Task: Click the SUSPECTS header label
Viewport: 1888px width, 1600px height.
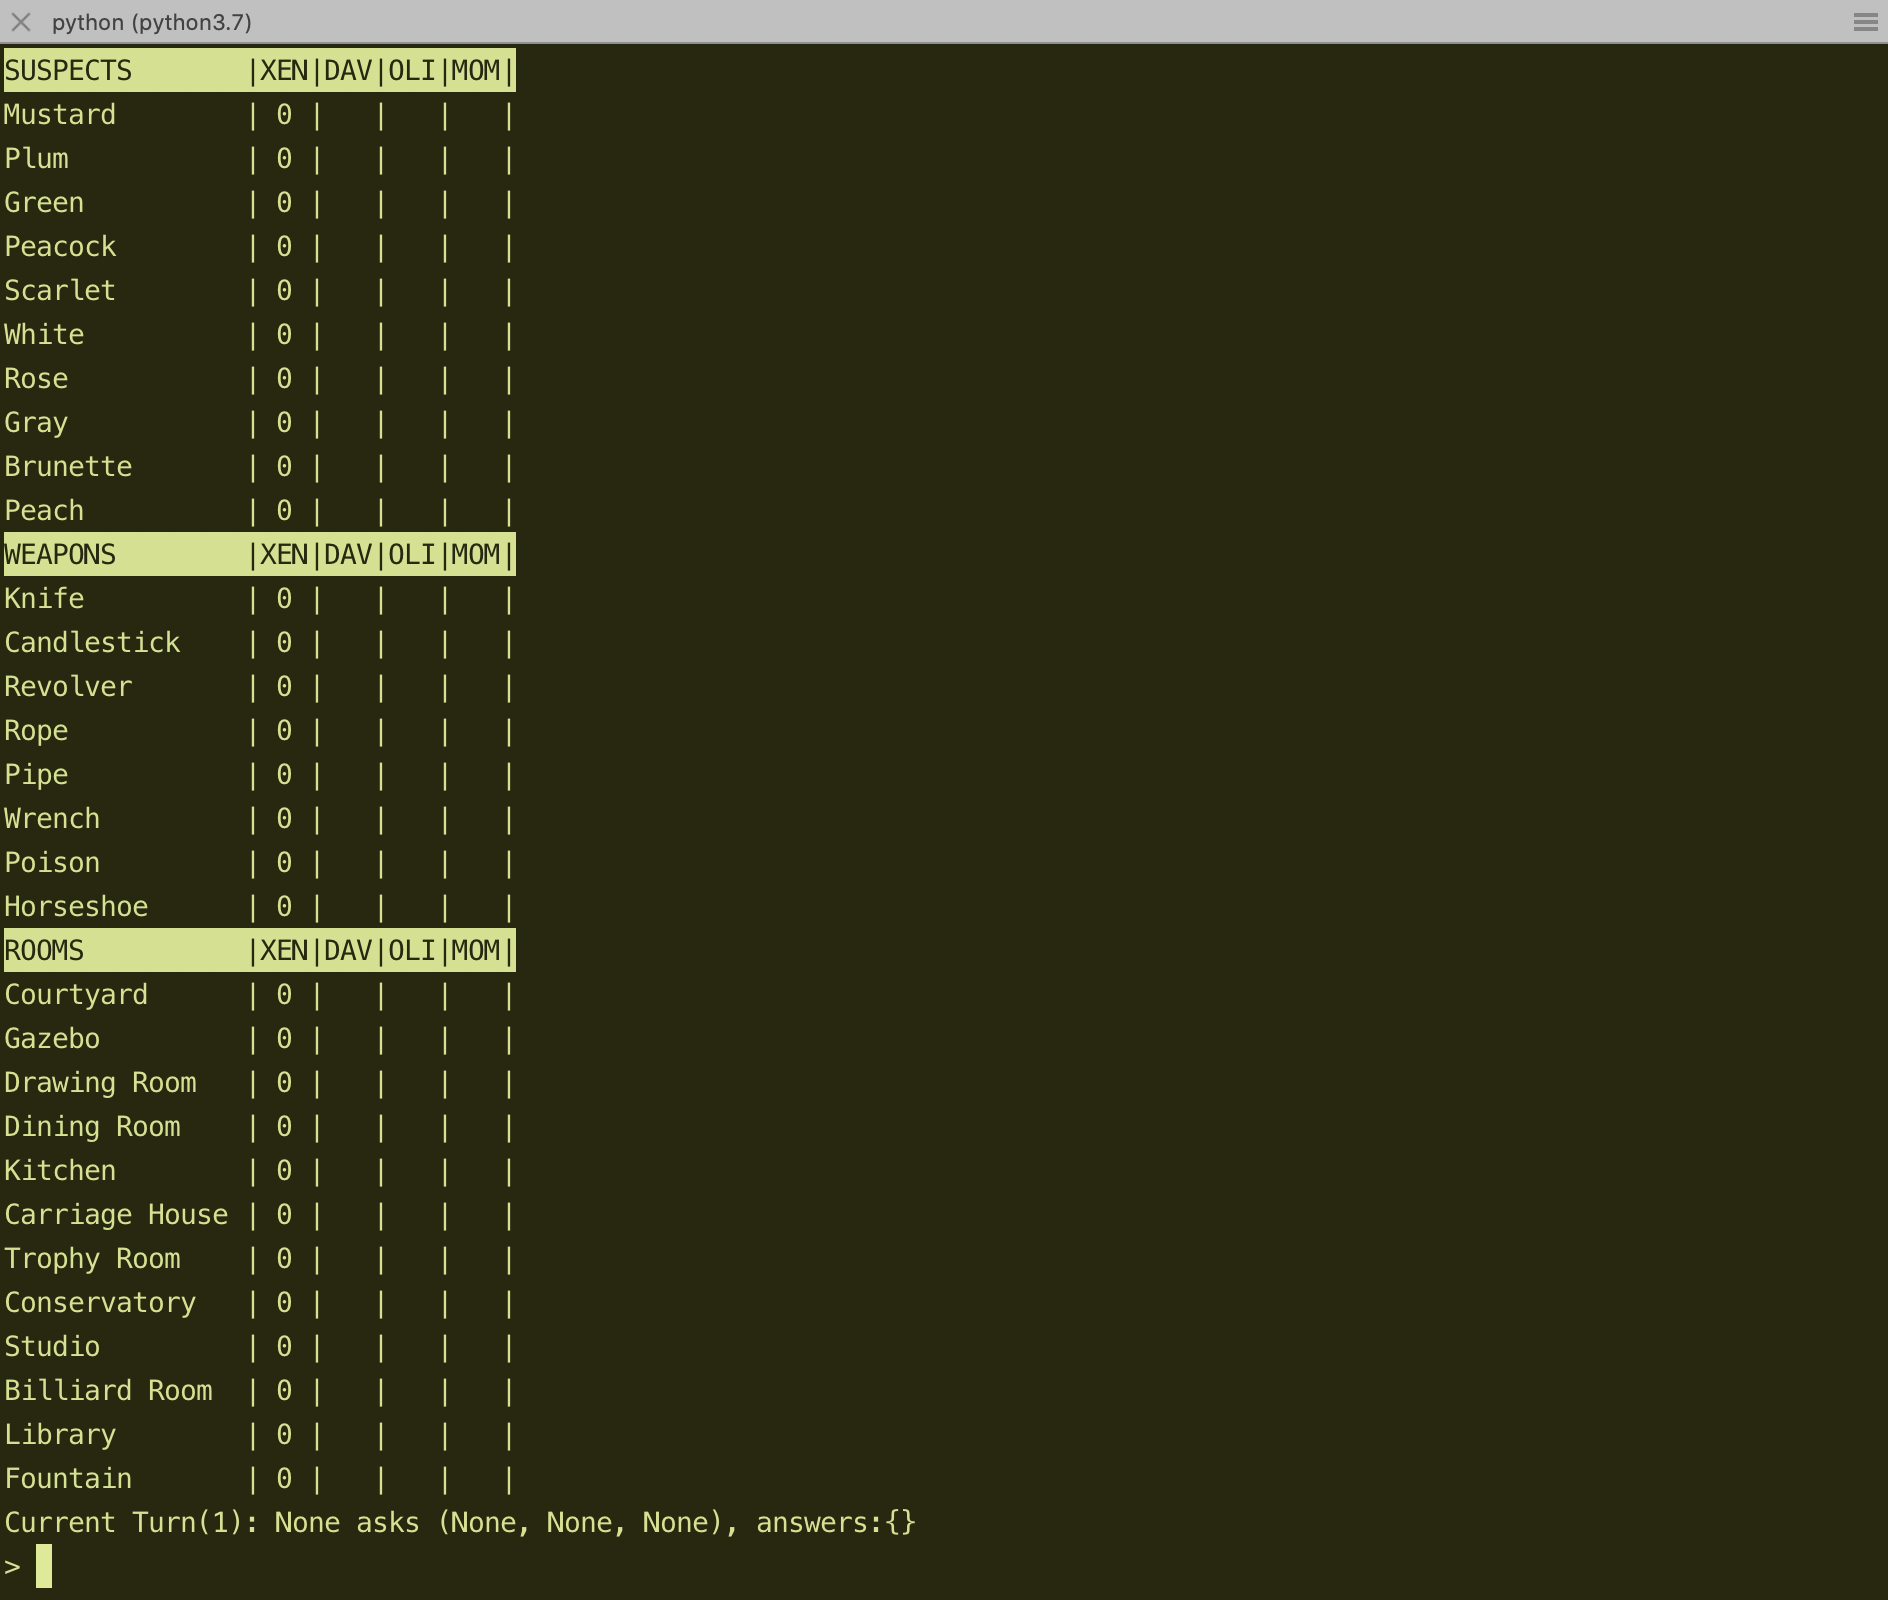Action: click(x=68, y=70)
